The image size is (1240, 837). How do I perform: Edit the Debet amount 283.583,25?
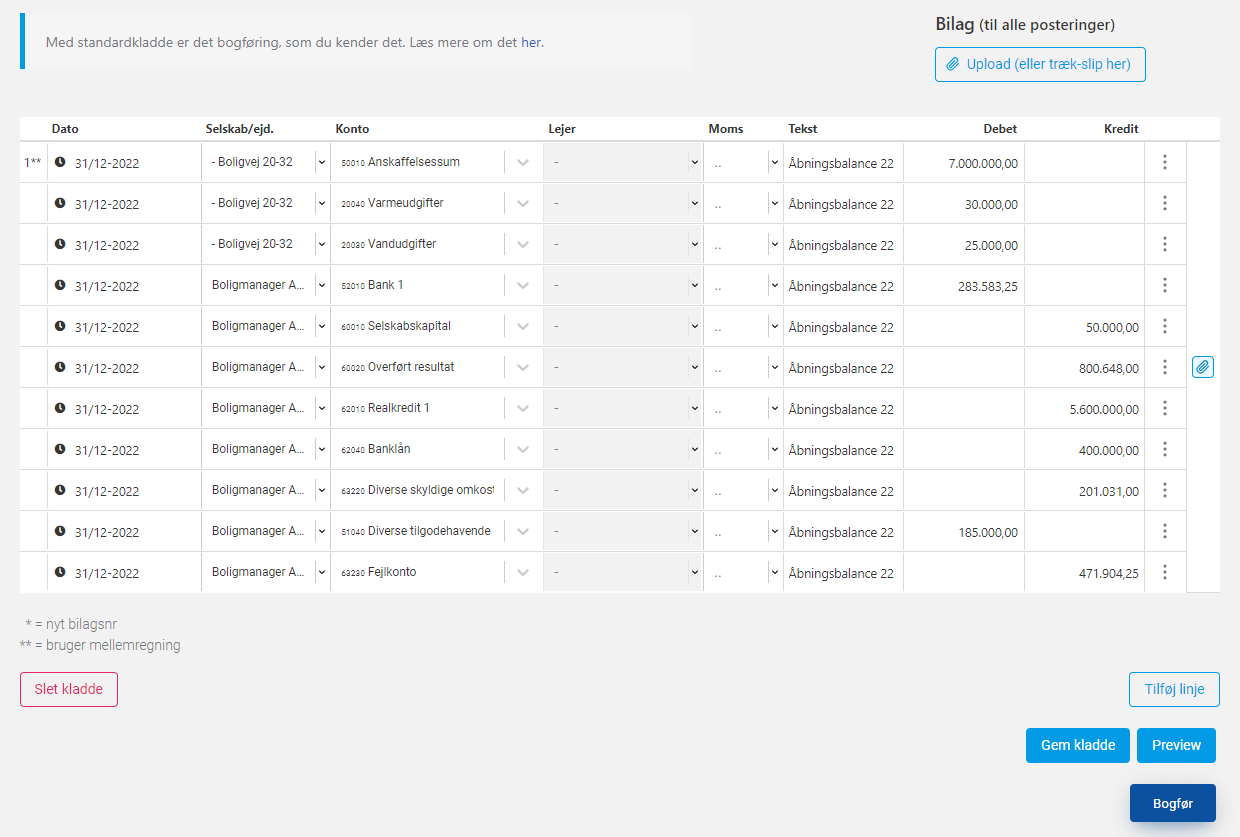pos(964,285)
